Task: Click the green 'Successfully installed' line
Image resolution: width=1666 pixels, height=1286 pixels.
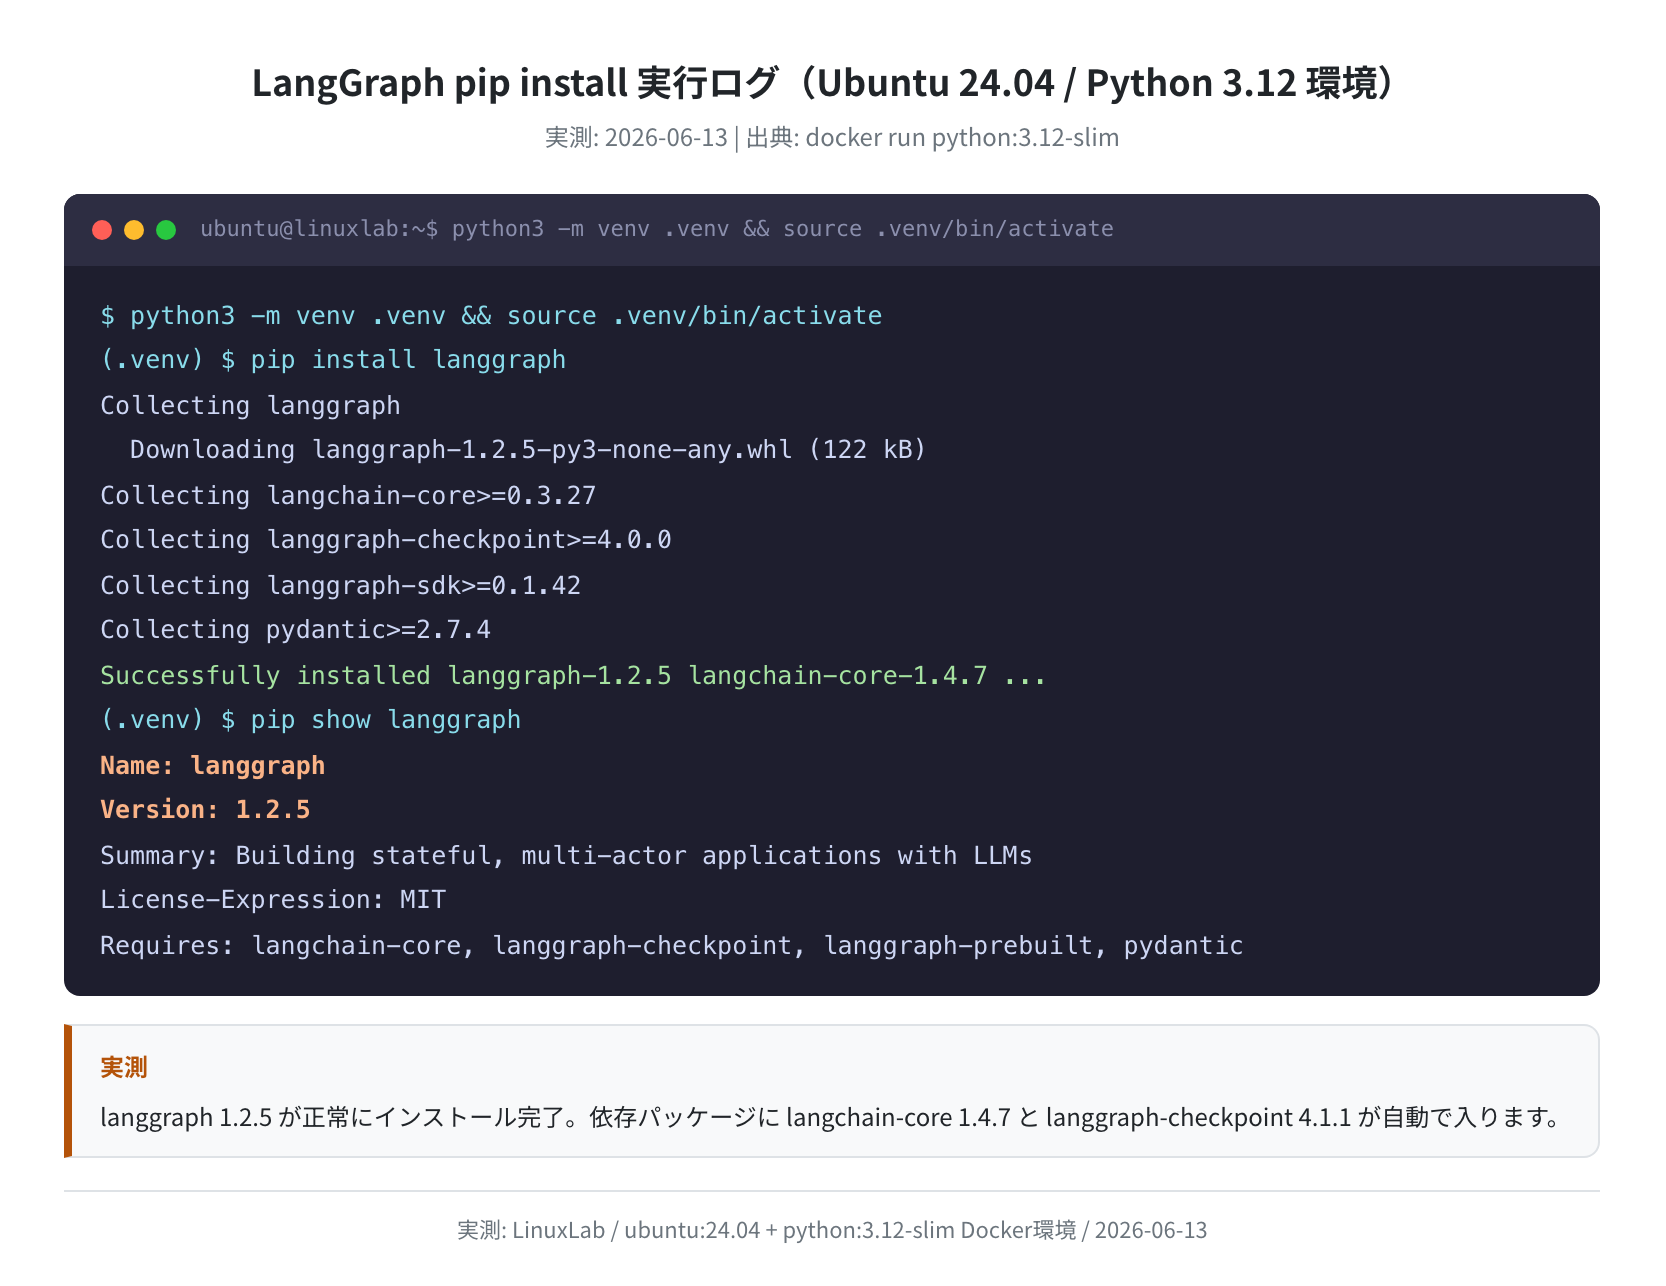Action: click(573, 676)
